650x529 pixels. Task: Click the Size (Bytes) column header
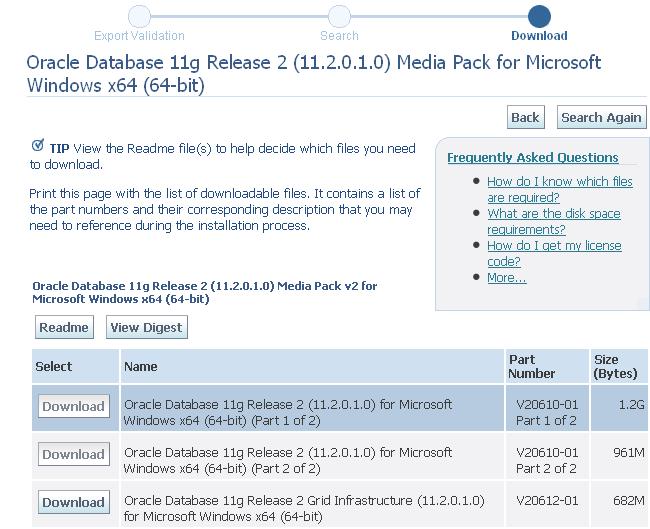[619, 366]
